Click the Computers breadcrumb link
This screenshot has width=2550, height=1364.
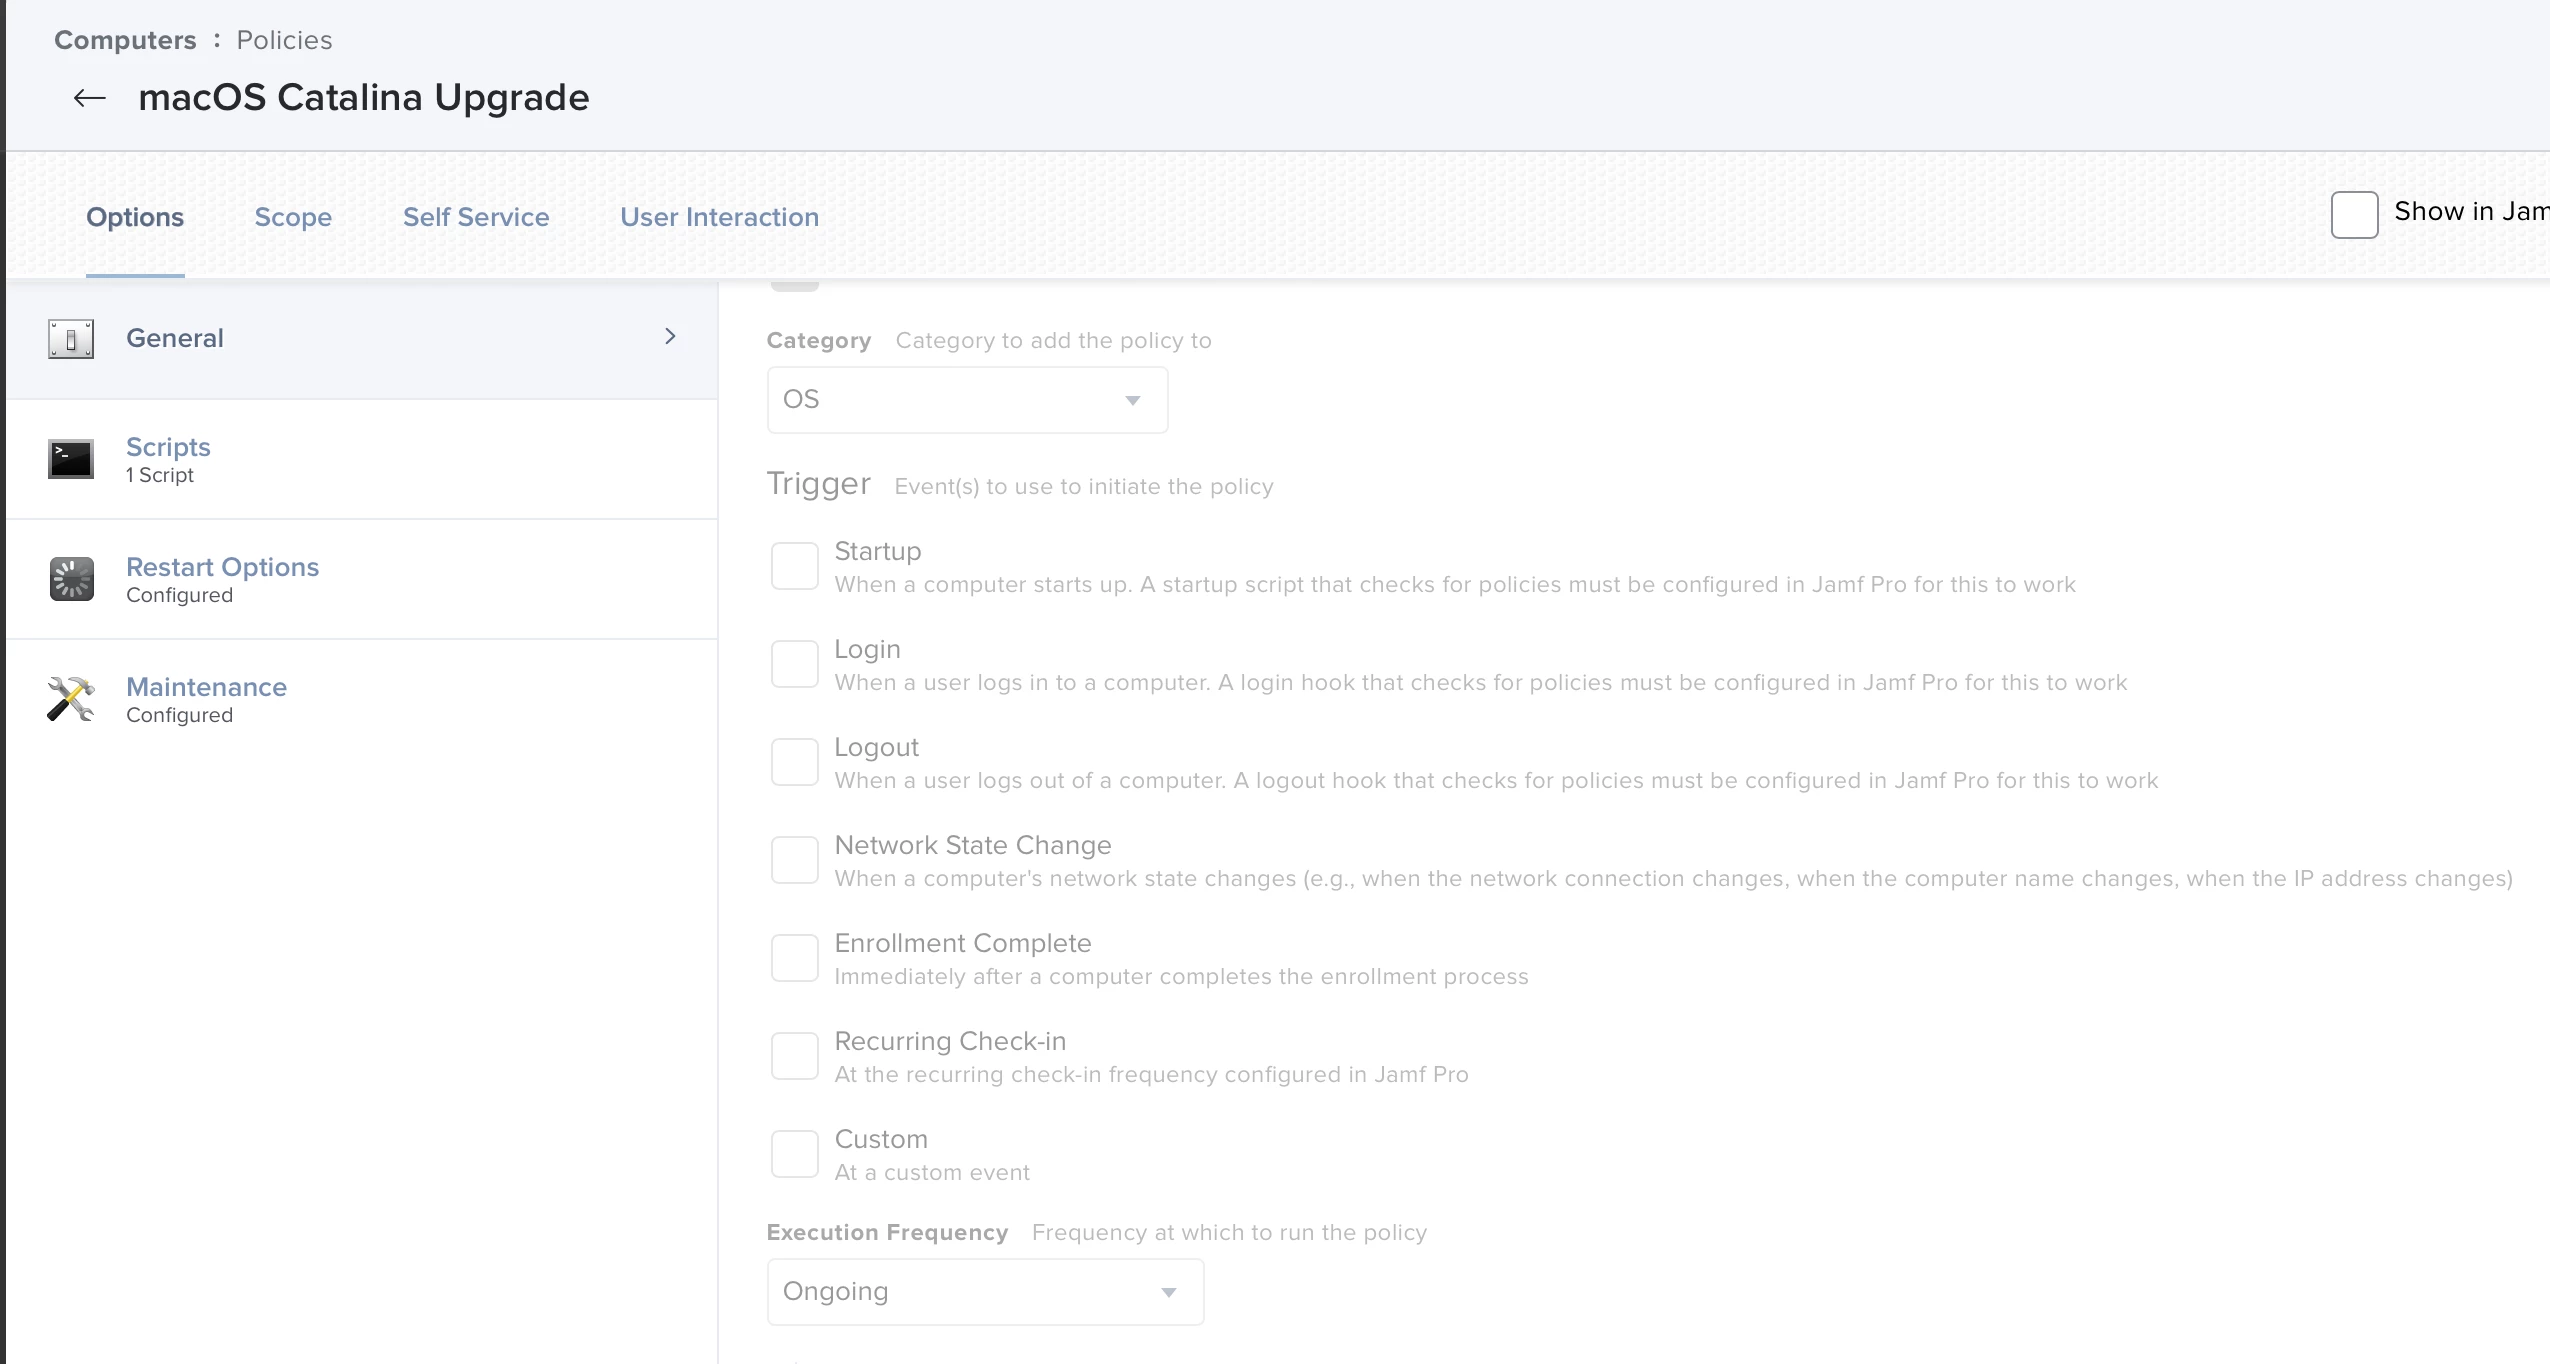[x=125, y=40]
